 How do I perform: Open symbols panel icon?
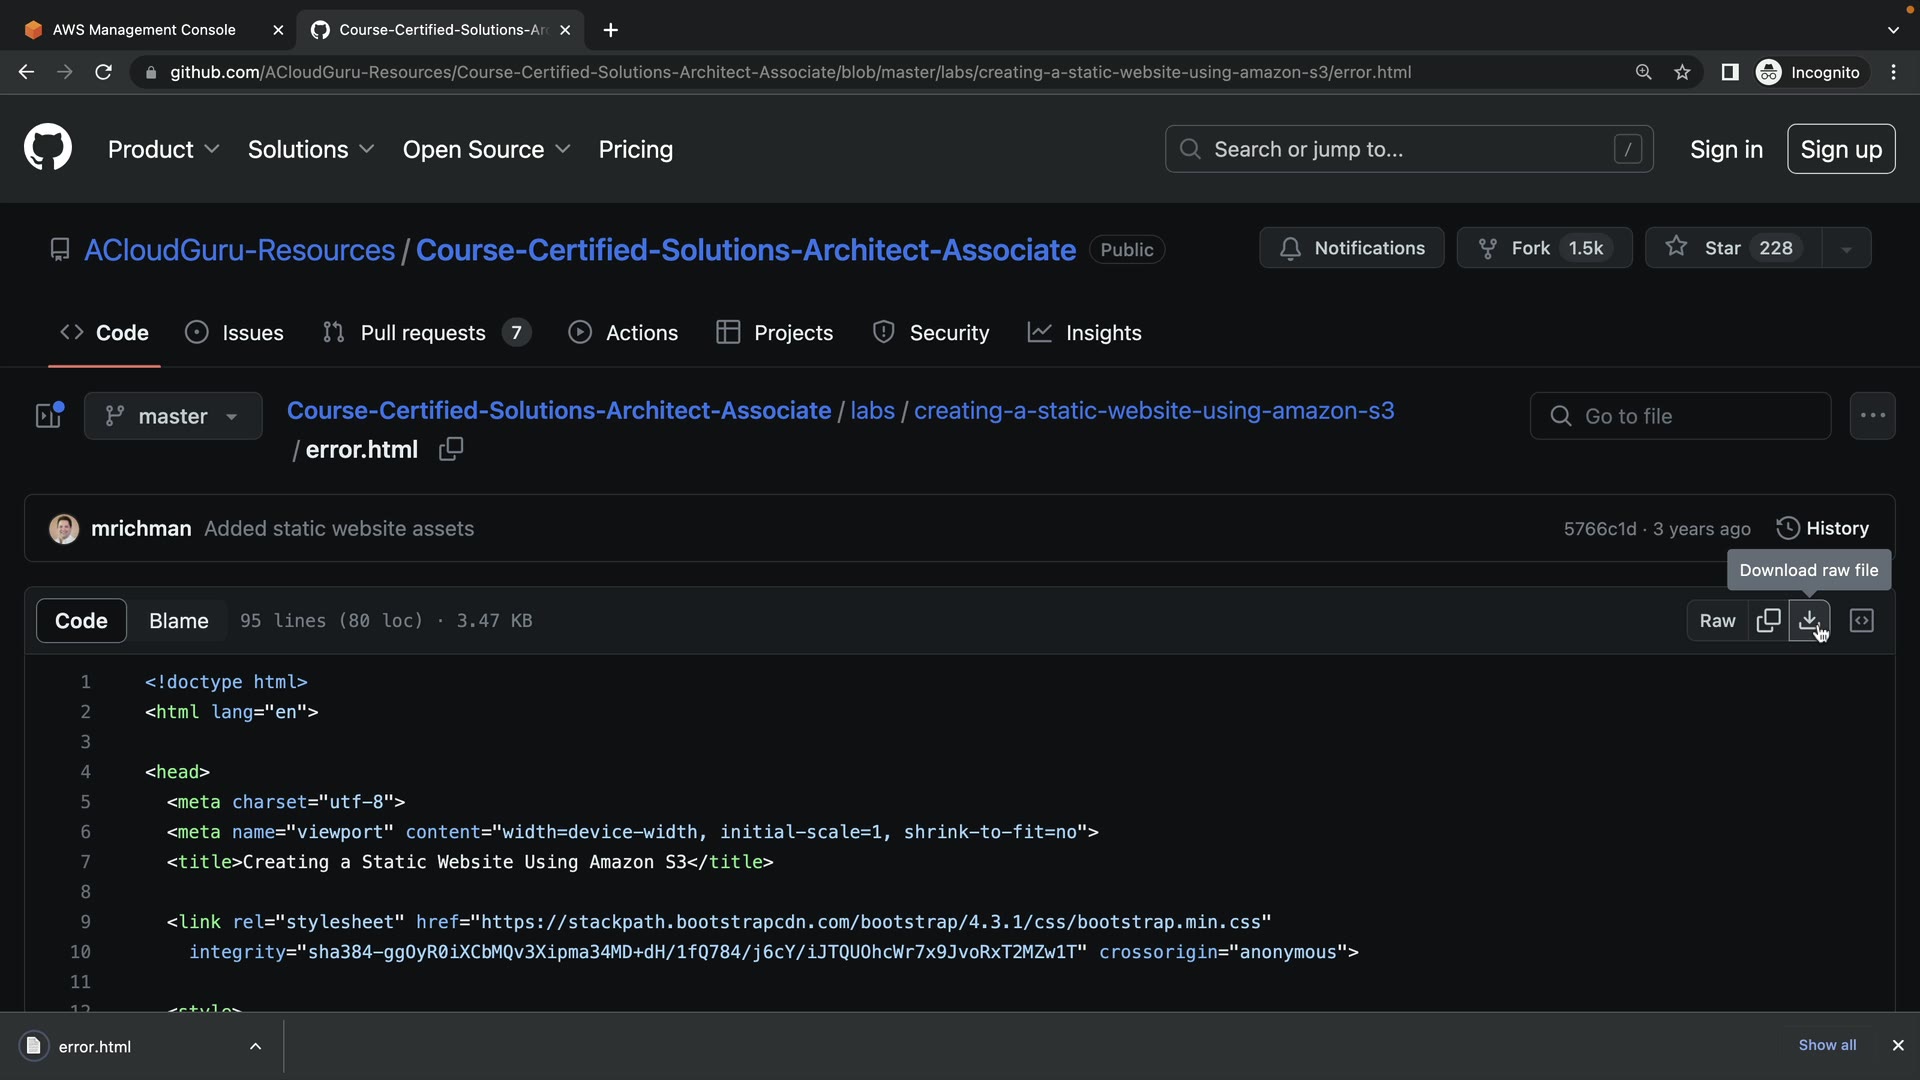(1861, 621)
